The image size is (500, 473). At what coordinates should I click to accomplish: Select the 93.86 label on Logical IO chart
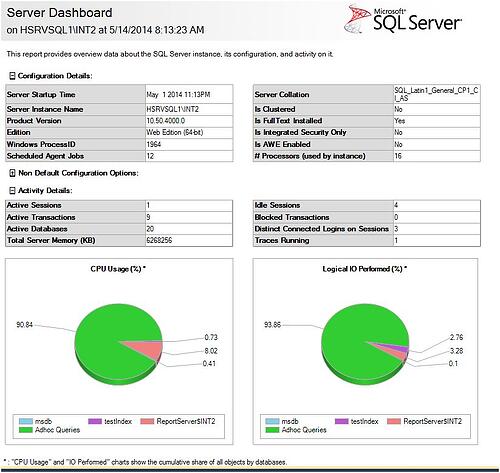pos(272,325)
